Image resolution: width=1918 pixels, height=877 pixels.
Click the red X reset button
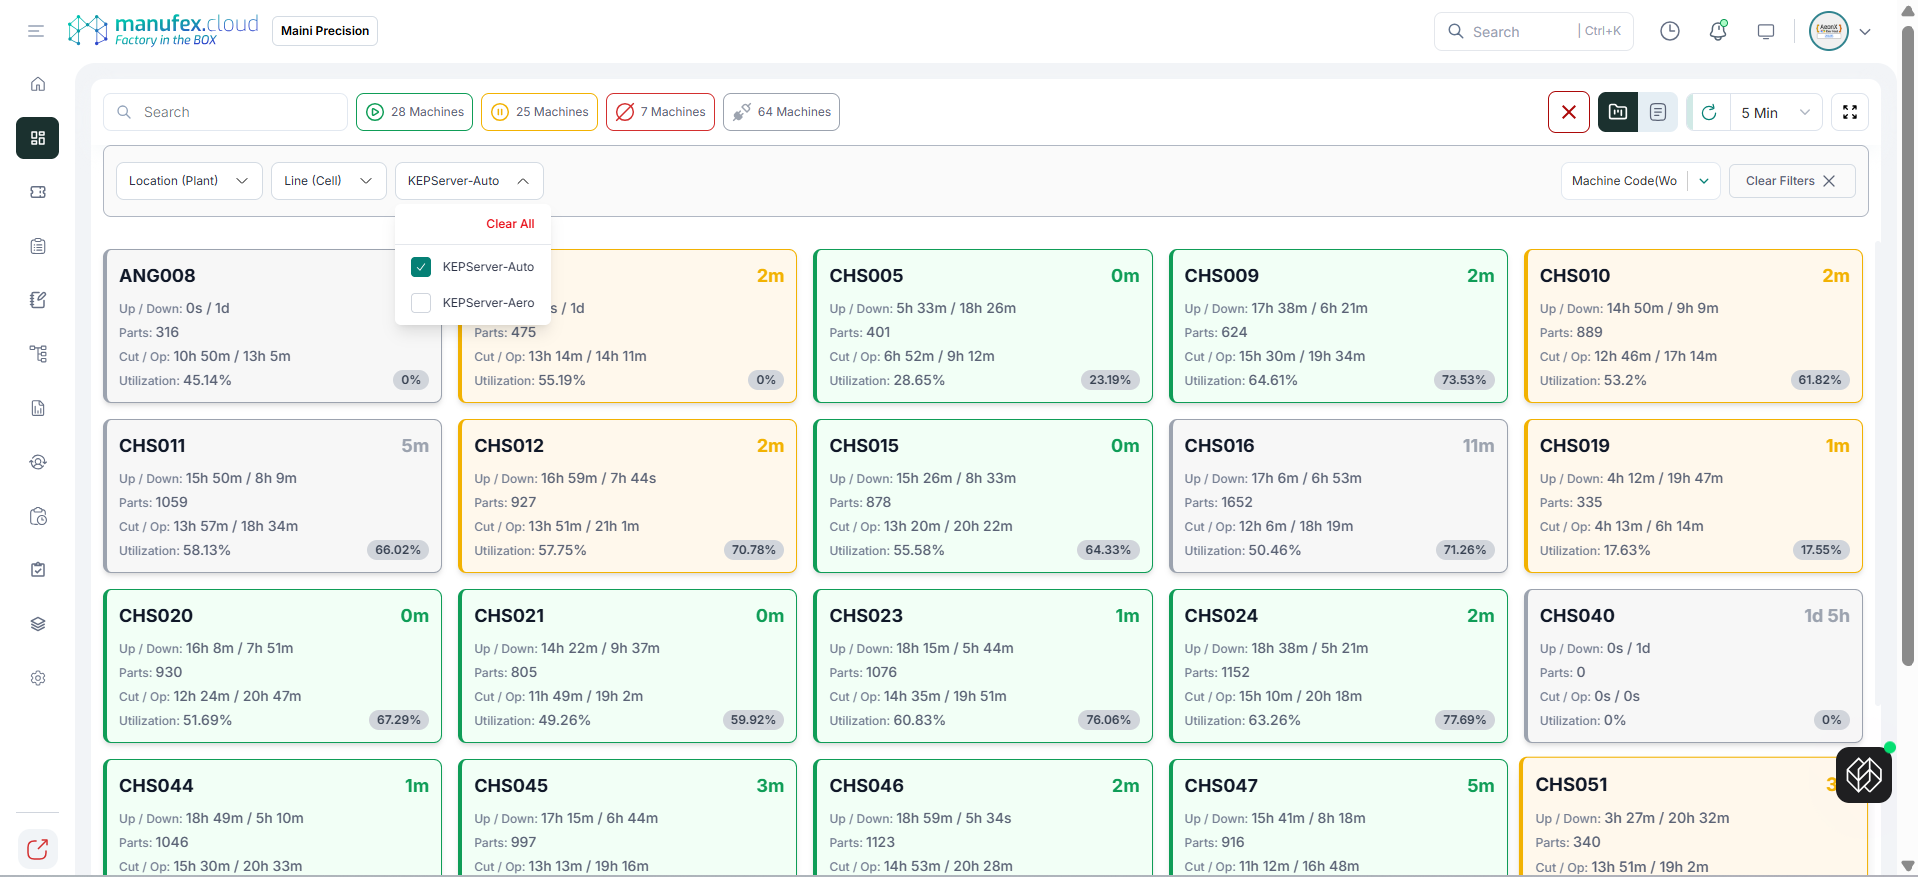[x=1568, y=112]
